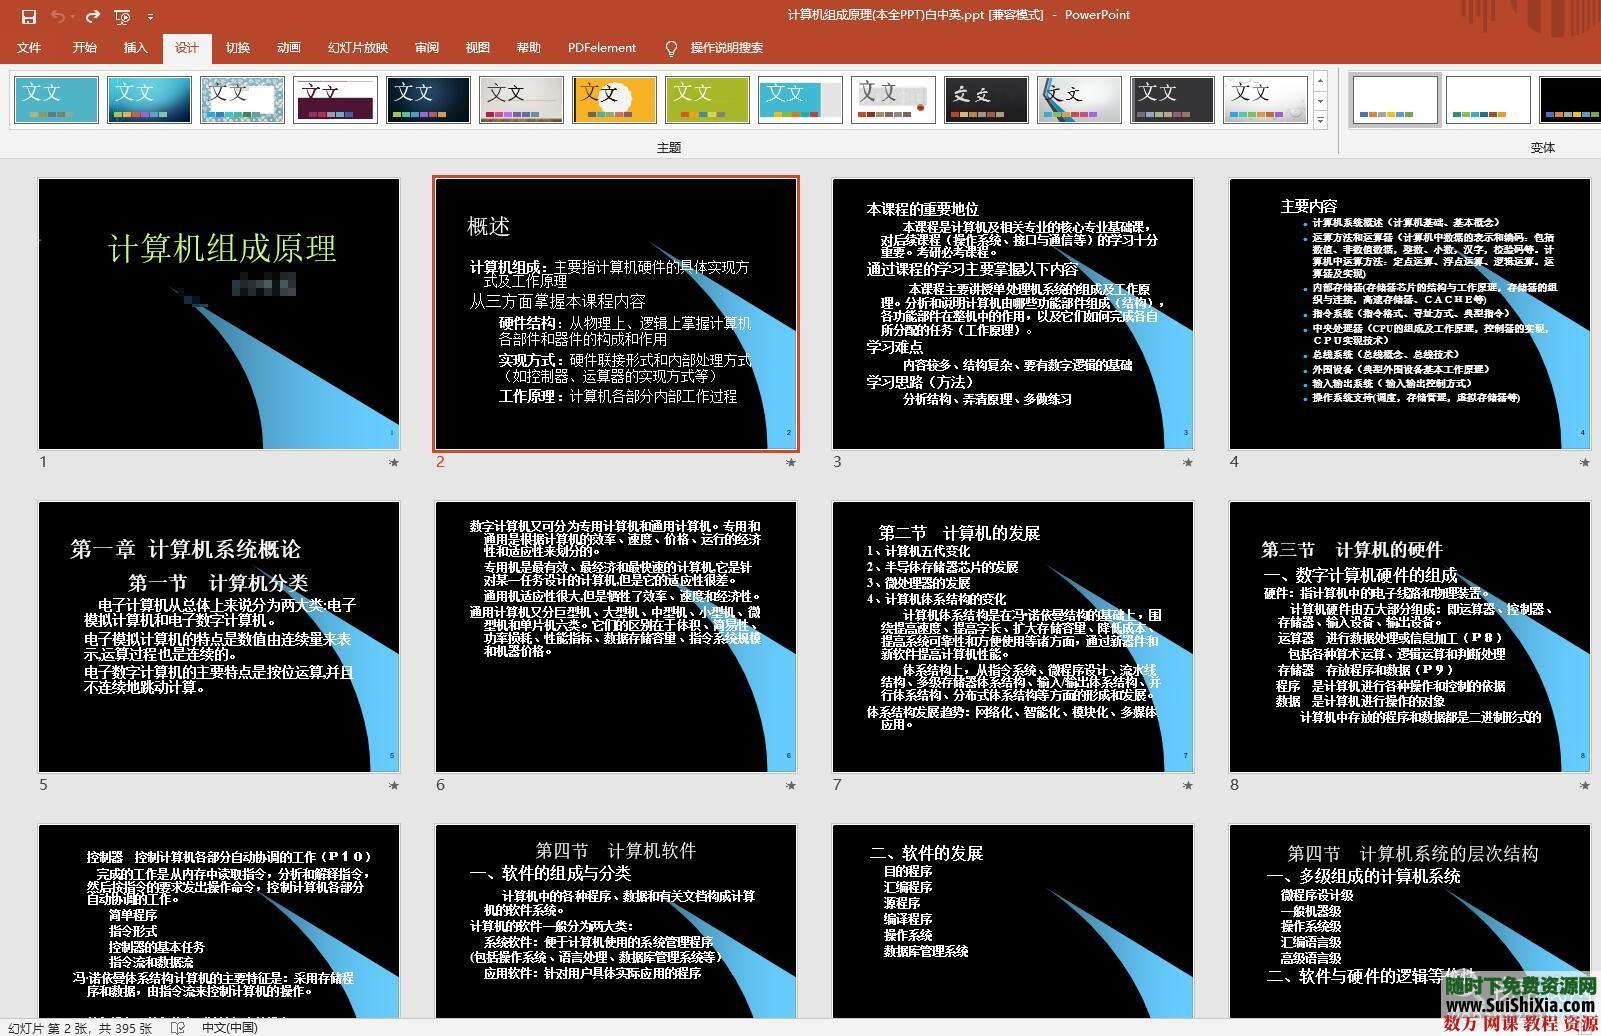Select the dark variant under 变体
Screen dimensions: 1601x1036
point(1568,99)
